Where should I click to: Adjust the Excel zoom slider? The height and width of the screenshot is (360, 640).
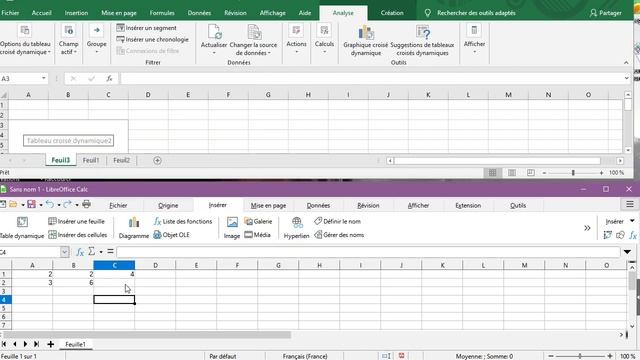[x=573, y=173]
